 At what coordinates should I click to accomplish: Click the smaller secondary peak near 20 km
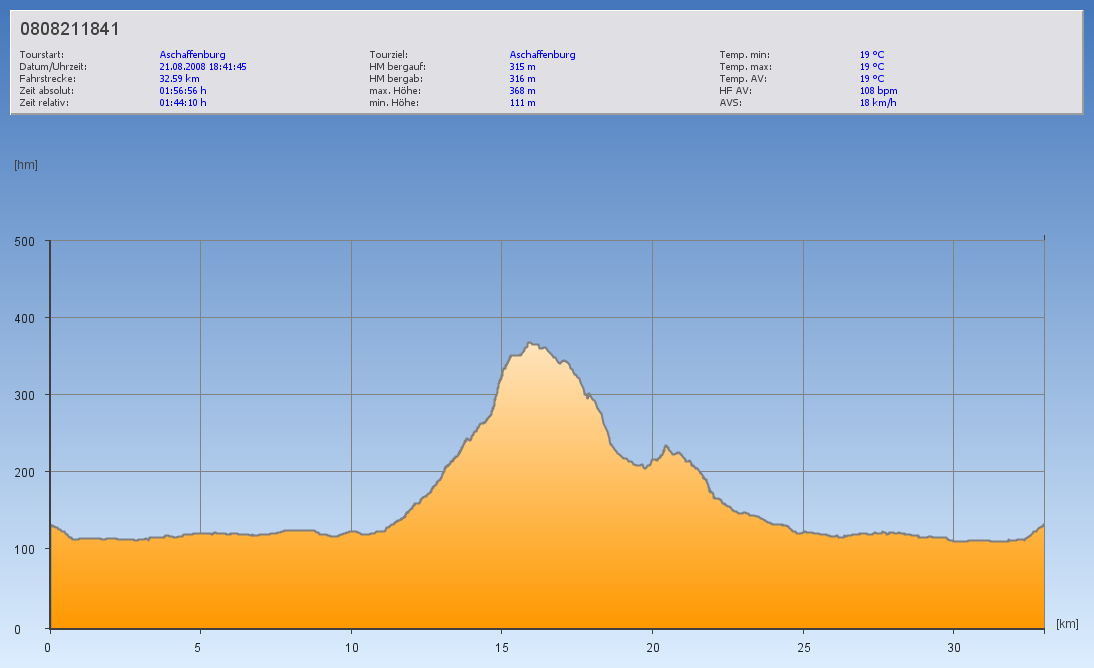(666, 446)
